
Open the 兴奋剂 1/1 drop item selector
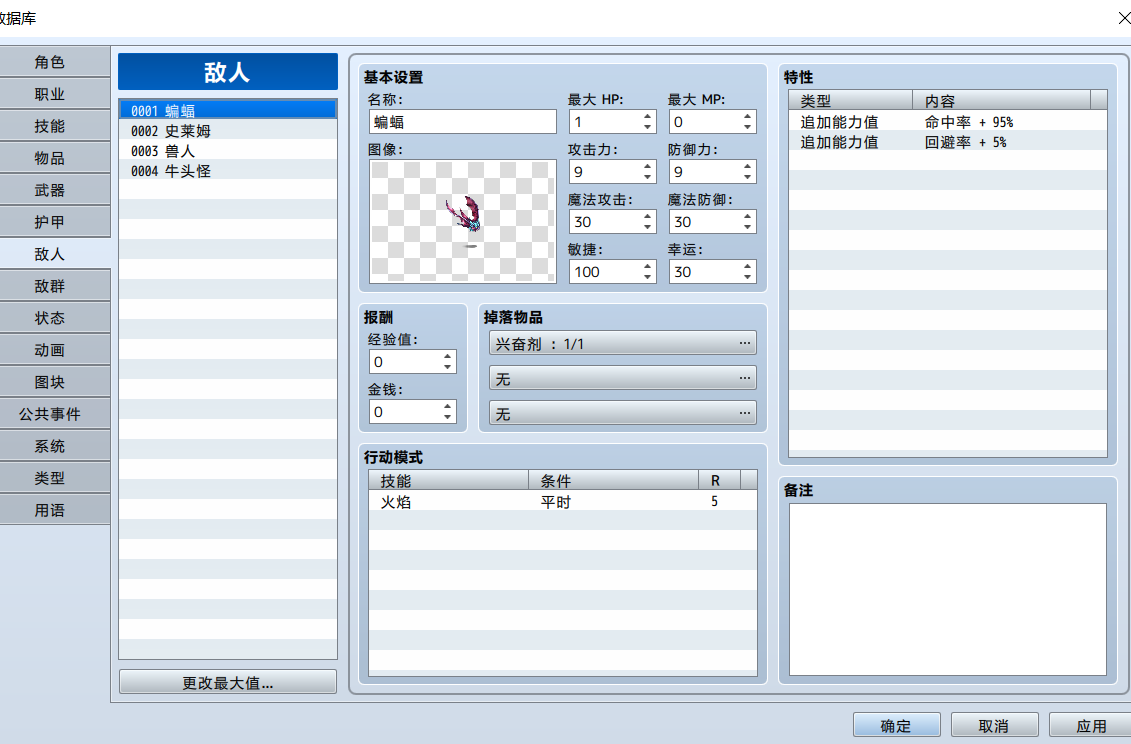click(x=622, y=343)
